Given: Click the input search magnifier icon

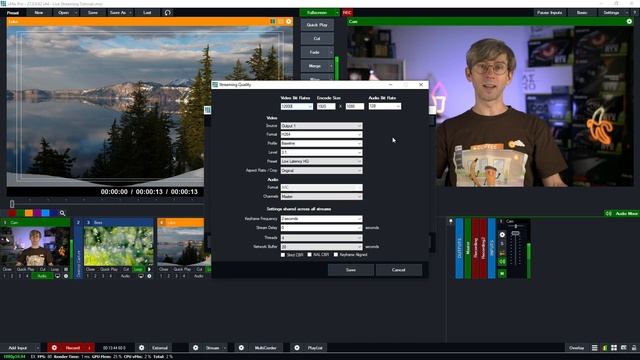Looking at the screenshot, I should (x=62, y=213).
